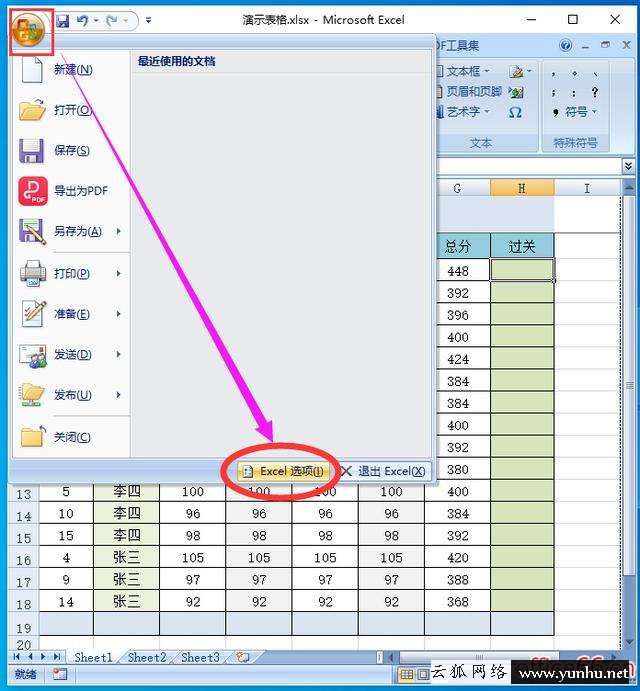
Task: Go to the last sheet navigation arrow
Action: pos(57,657)
